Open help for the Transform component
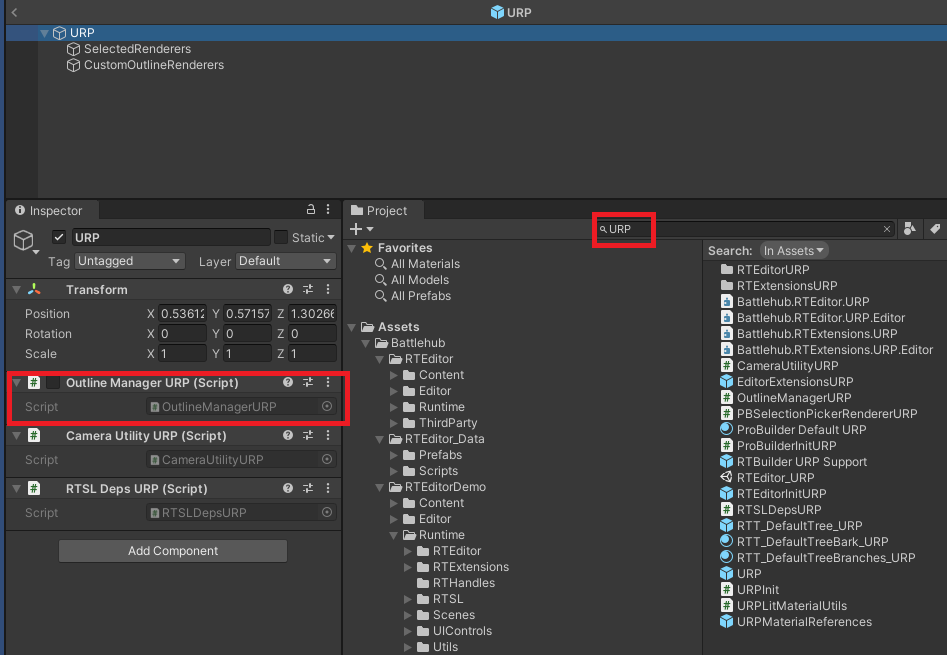 coord(288,289)
